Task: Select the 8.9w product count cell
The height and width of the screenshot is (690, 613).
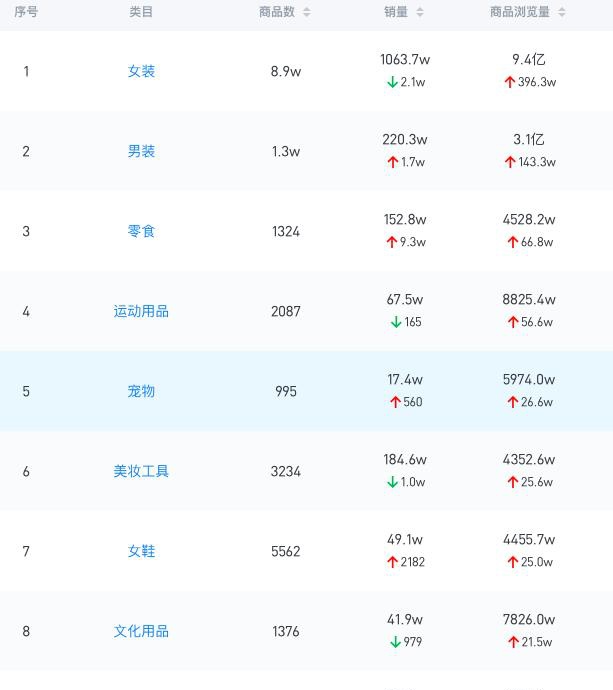Action: (286, 71)
